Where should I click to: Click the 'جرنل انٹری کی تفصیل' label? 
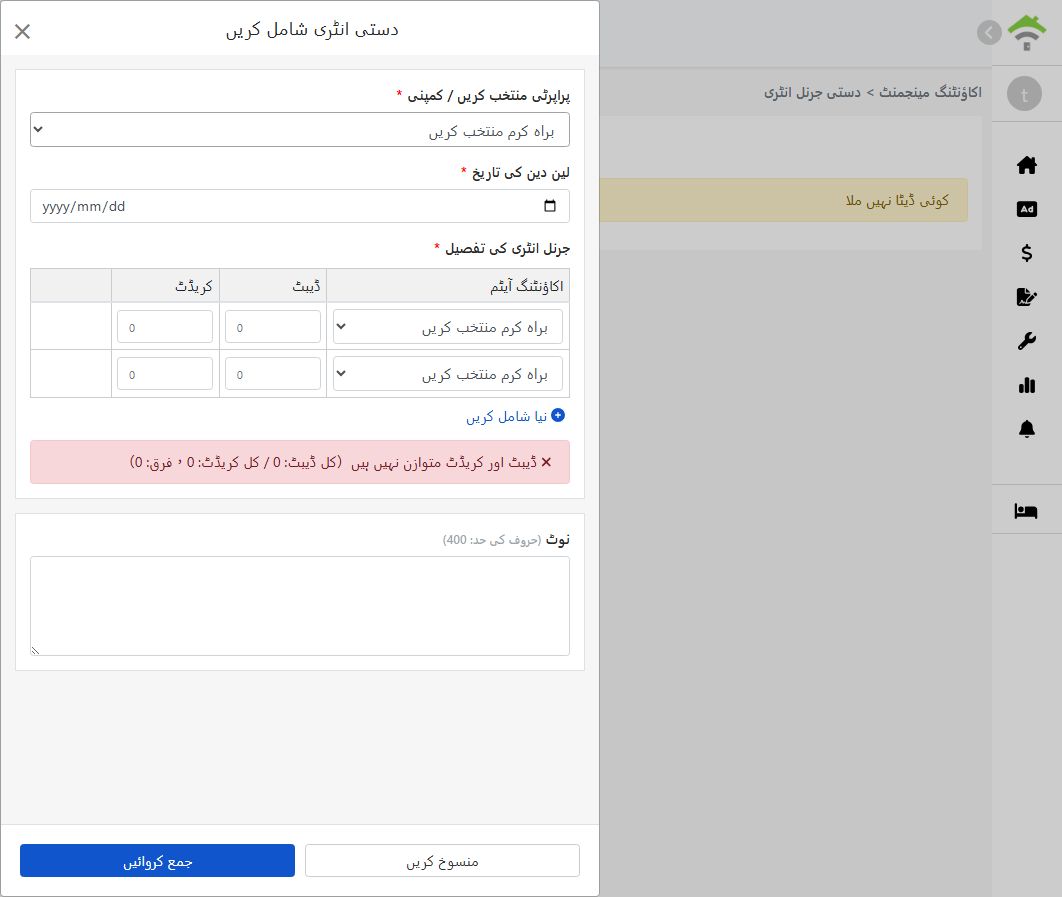click(507, 249)
